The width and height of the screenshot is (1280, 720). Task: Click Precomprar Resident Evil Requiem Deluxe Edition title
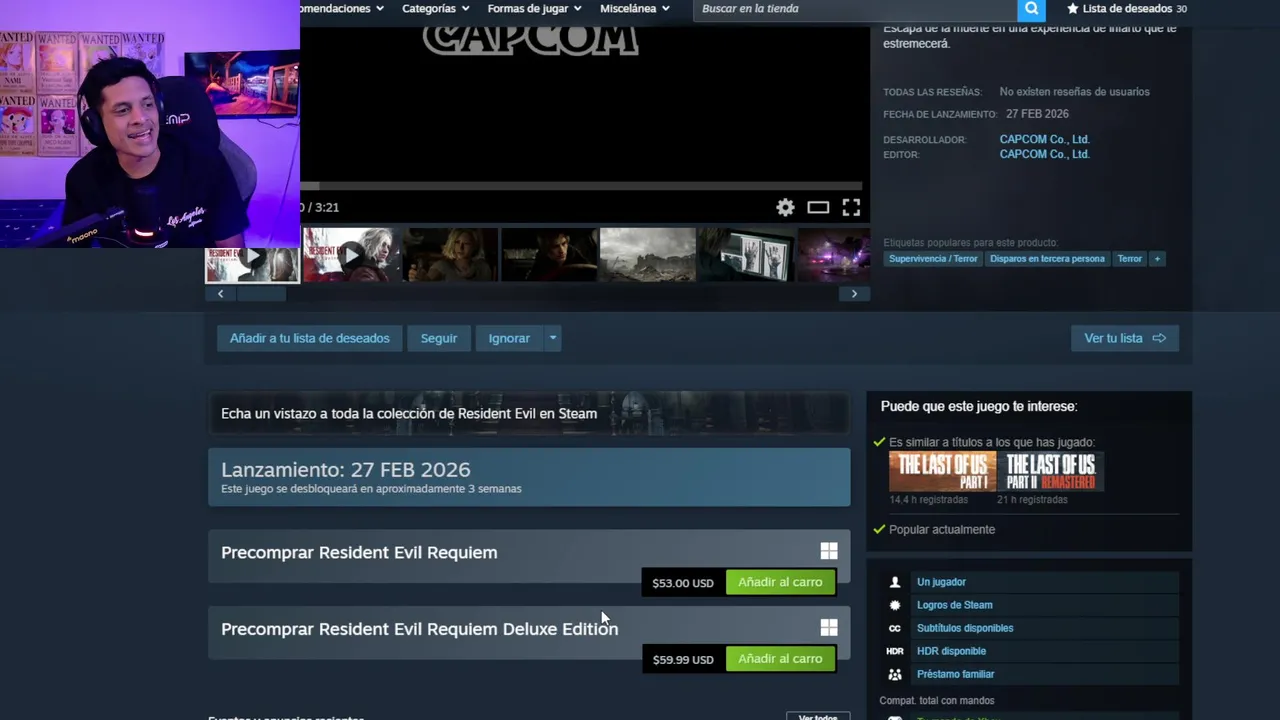419,629
